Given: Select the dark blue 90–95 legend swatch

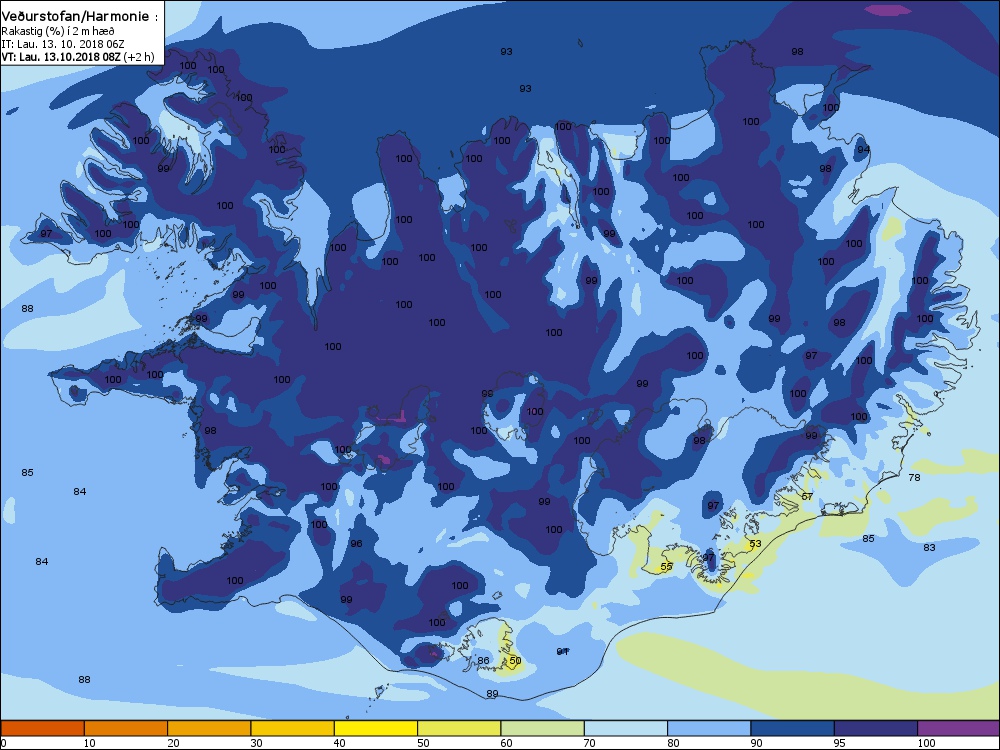Looking at the screenshot, I should click(x=793, y=728).
